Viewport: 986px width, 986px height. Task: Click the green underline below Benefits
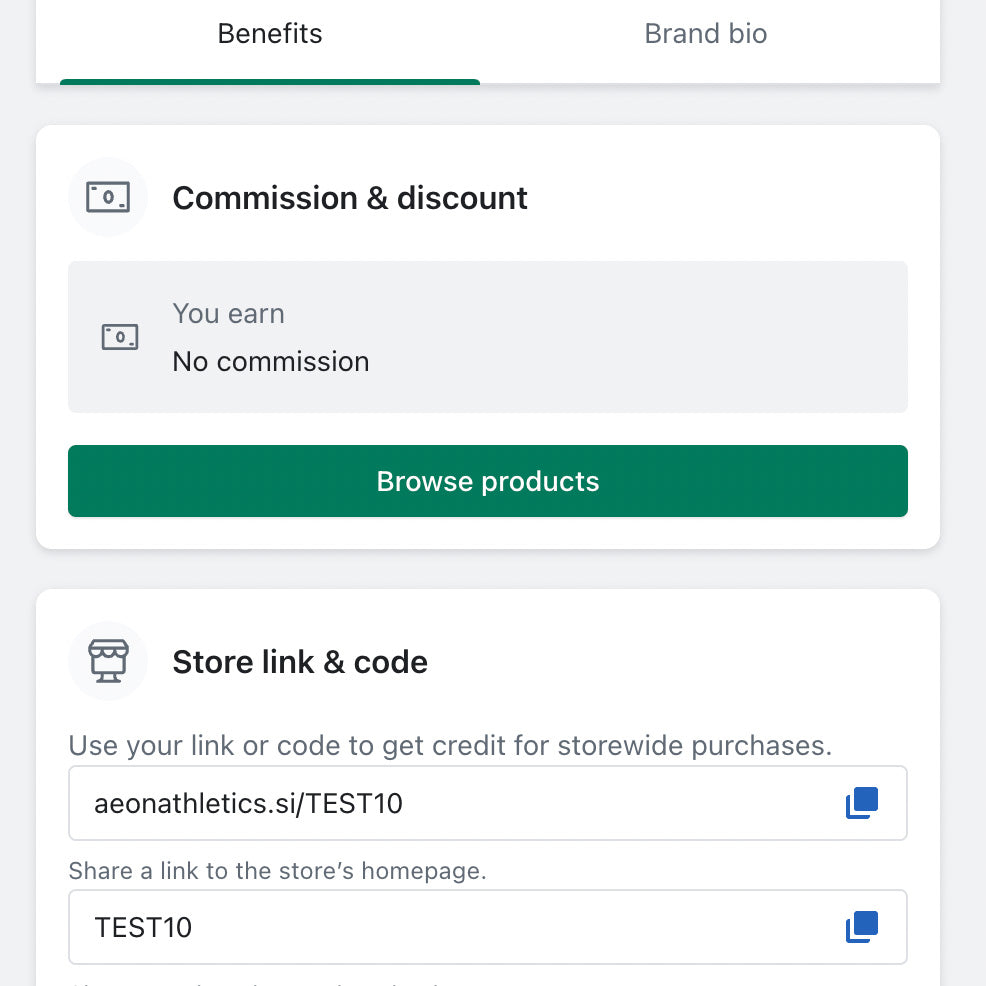click(x=270, y=82)
